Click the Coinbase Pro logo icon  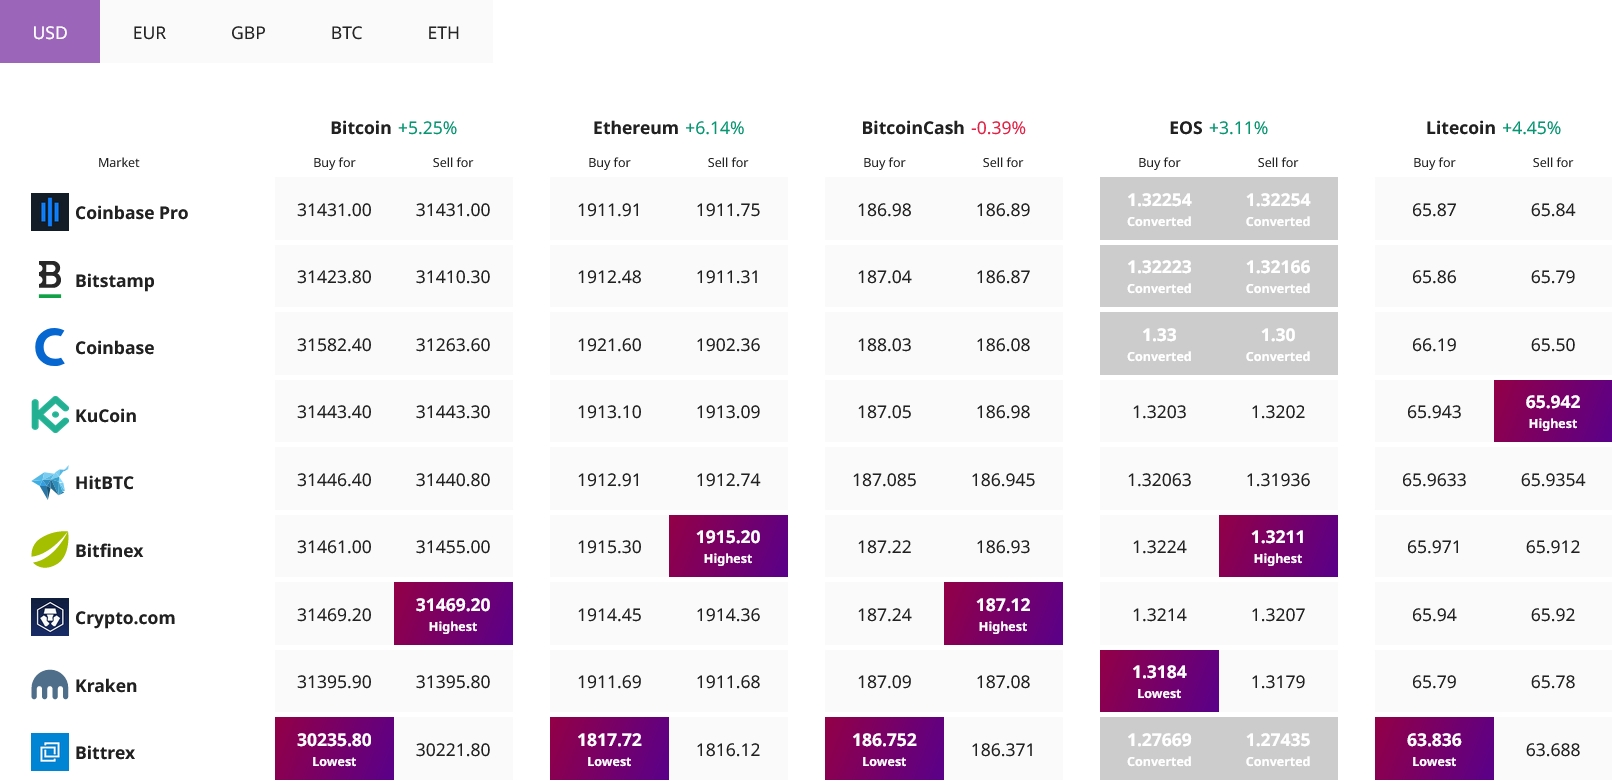50,212
